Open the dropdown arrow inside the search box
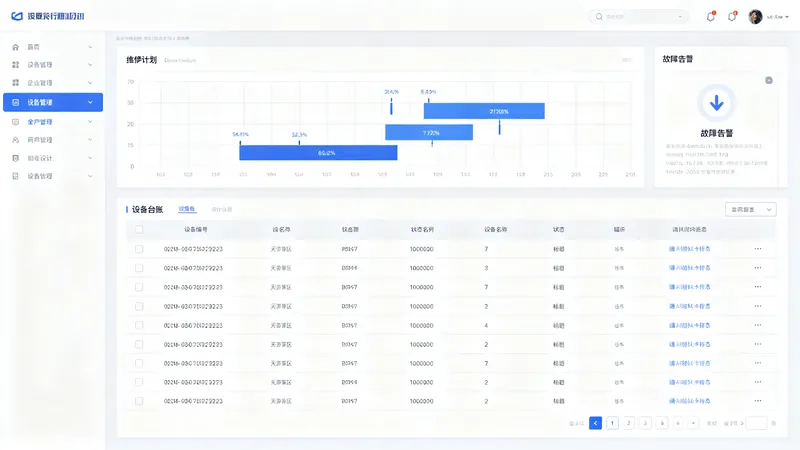800x450 pixels. pyautogui.click(x=680, y=17)
